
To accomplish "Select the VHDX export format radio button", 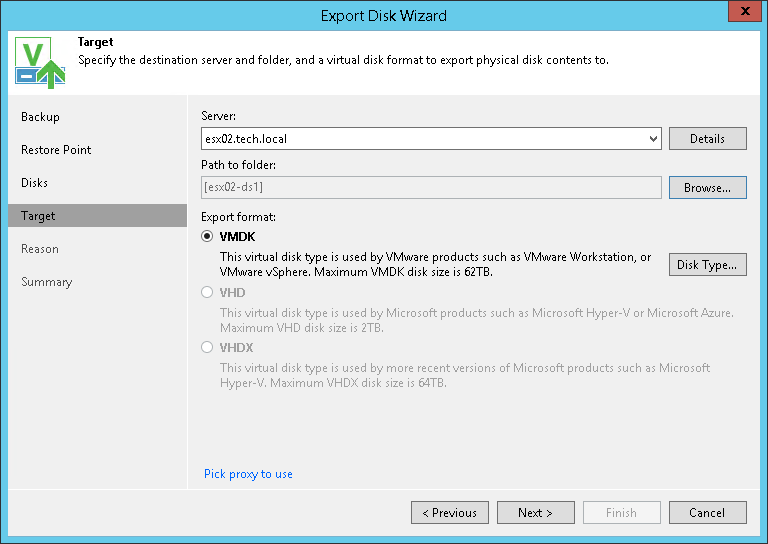I will (x=207, y=347).
